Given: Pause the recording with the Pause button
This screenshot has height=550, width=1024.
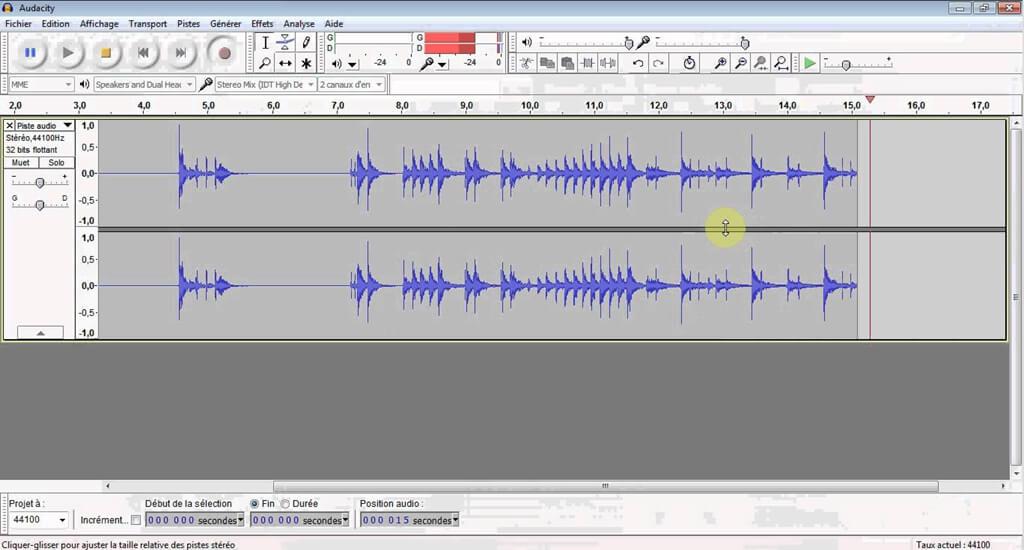Looking at the screenshot, I should pos(30,53).
